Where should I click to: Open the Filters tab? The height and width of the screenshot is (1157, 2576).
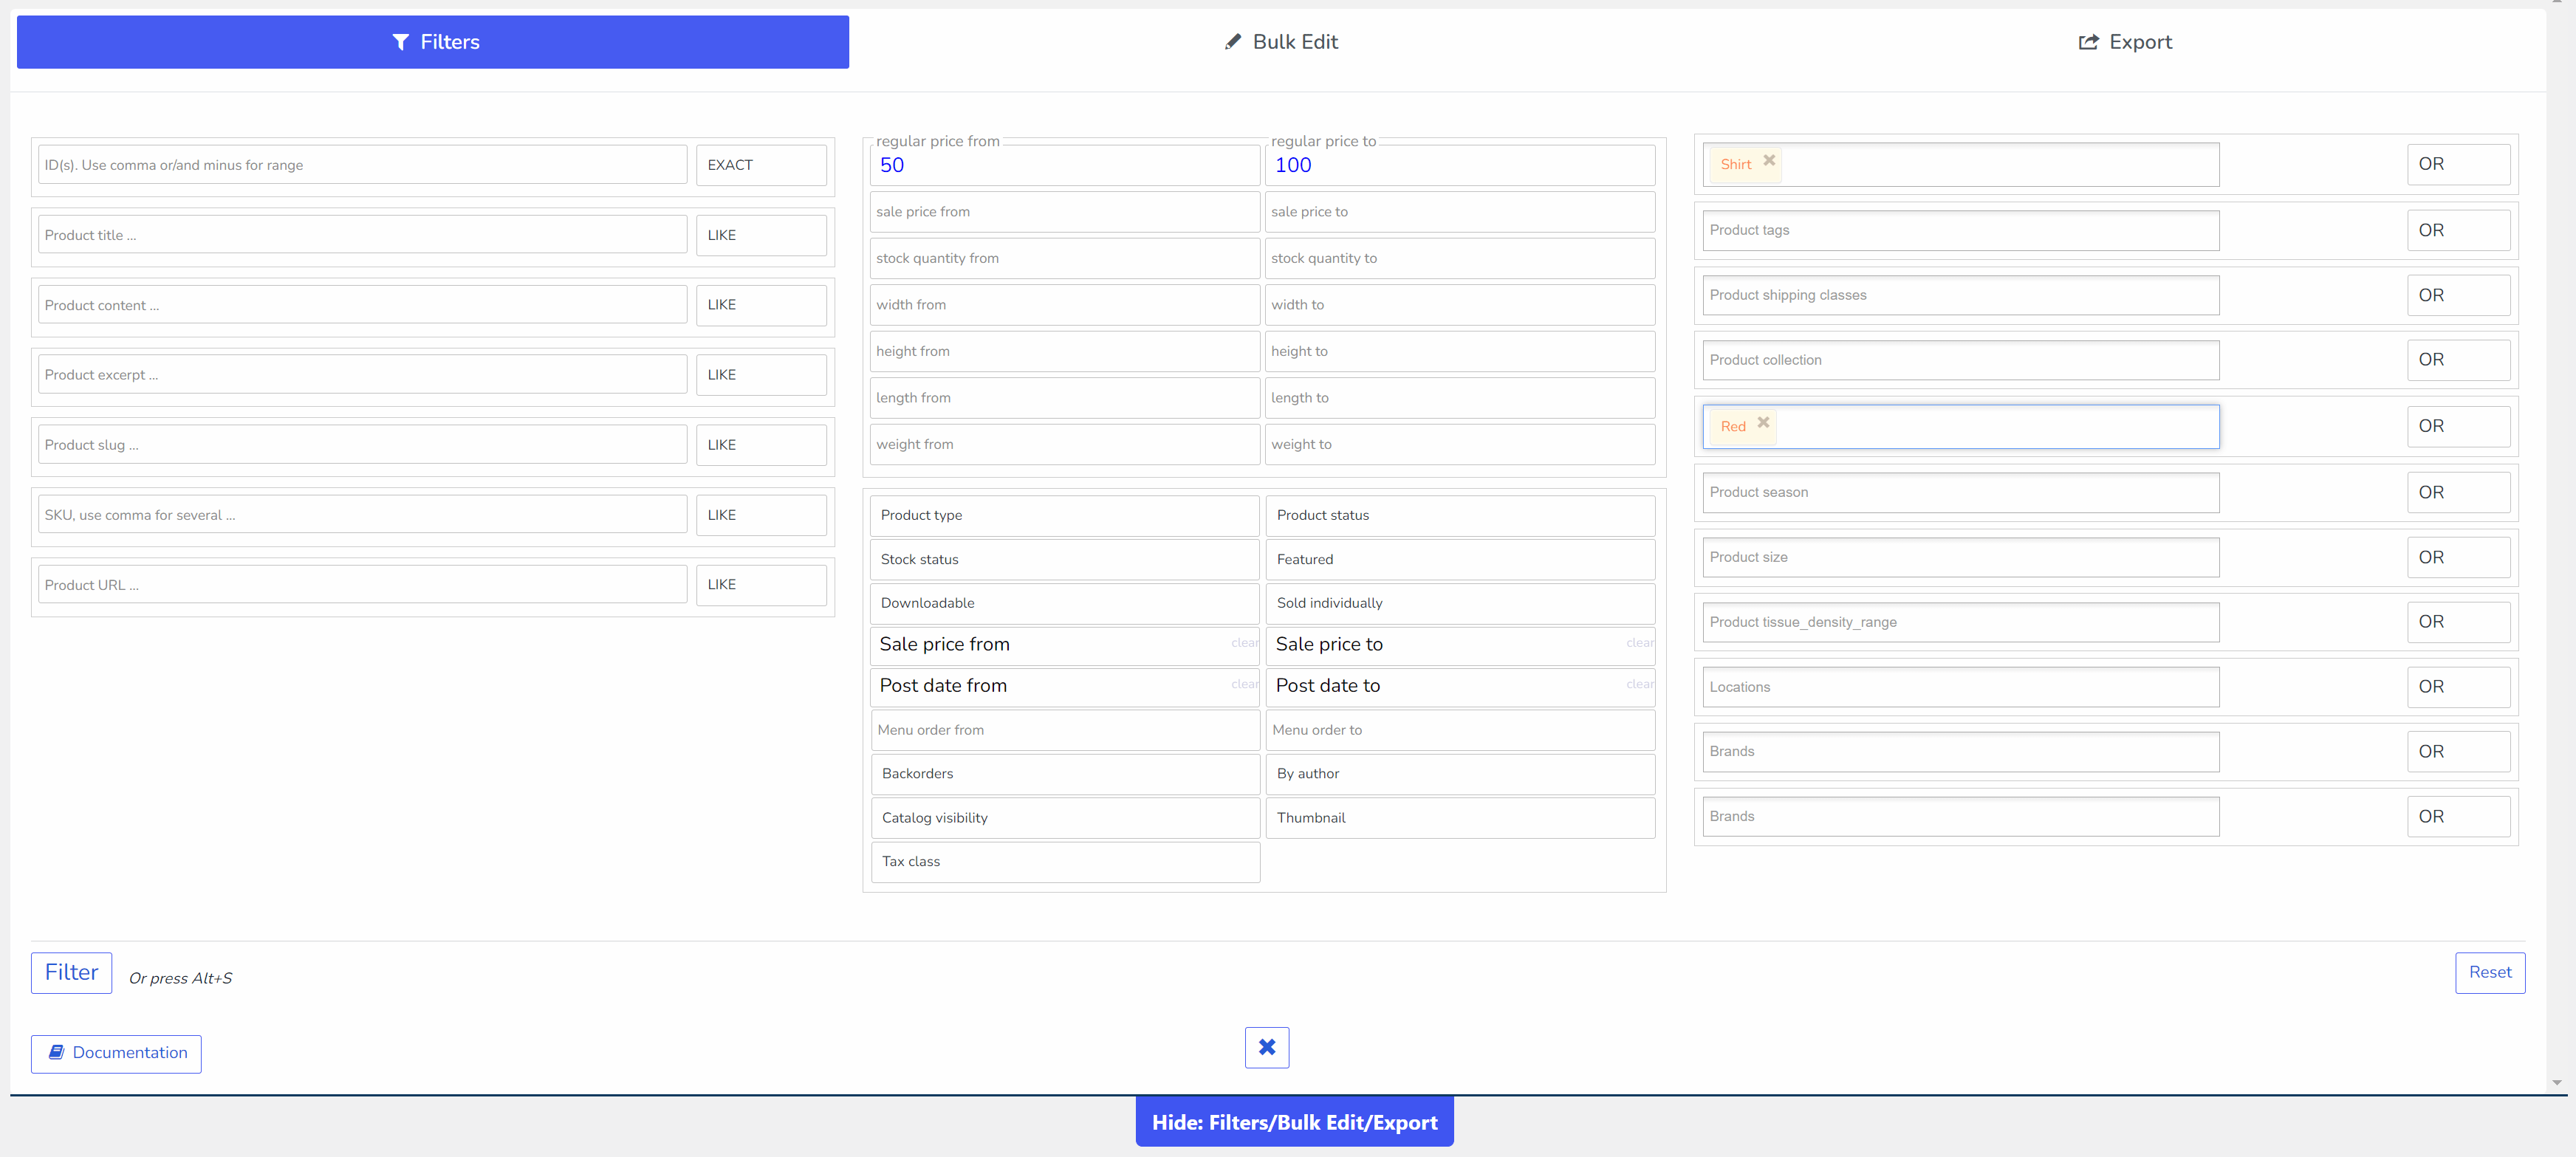click(433, 42)
